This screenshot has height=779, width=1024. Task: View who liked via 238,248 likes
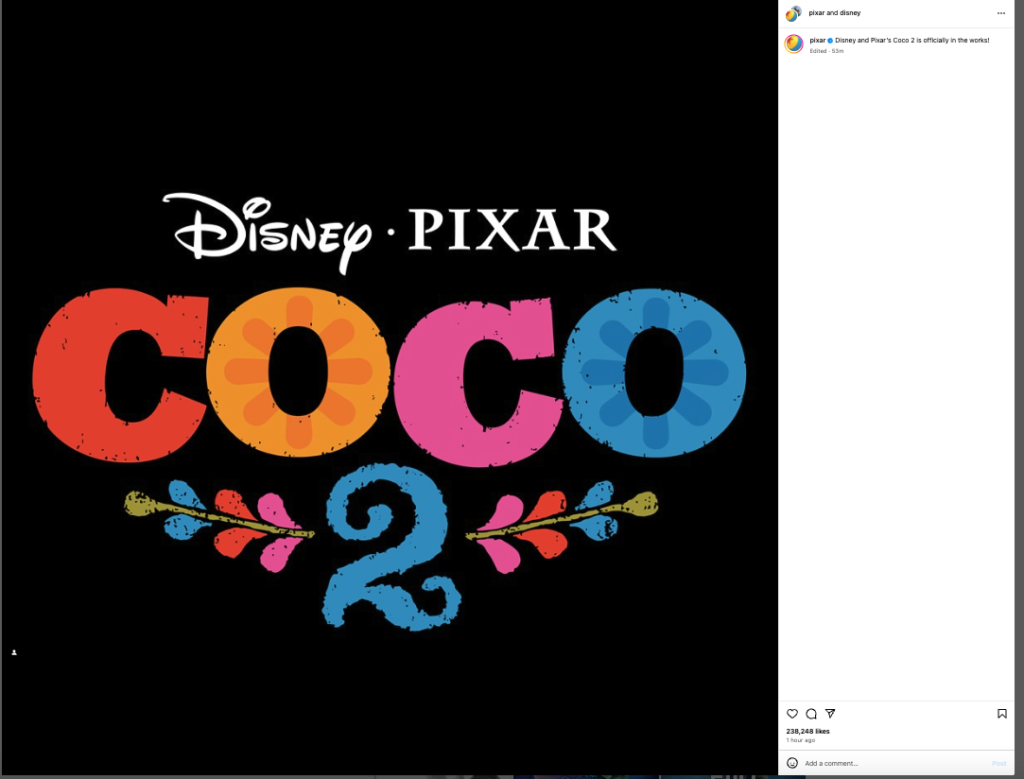pos(808,731)
